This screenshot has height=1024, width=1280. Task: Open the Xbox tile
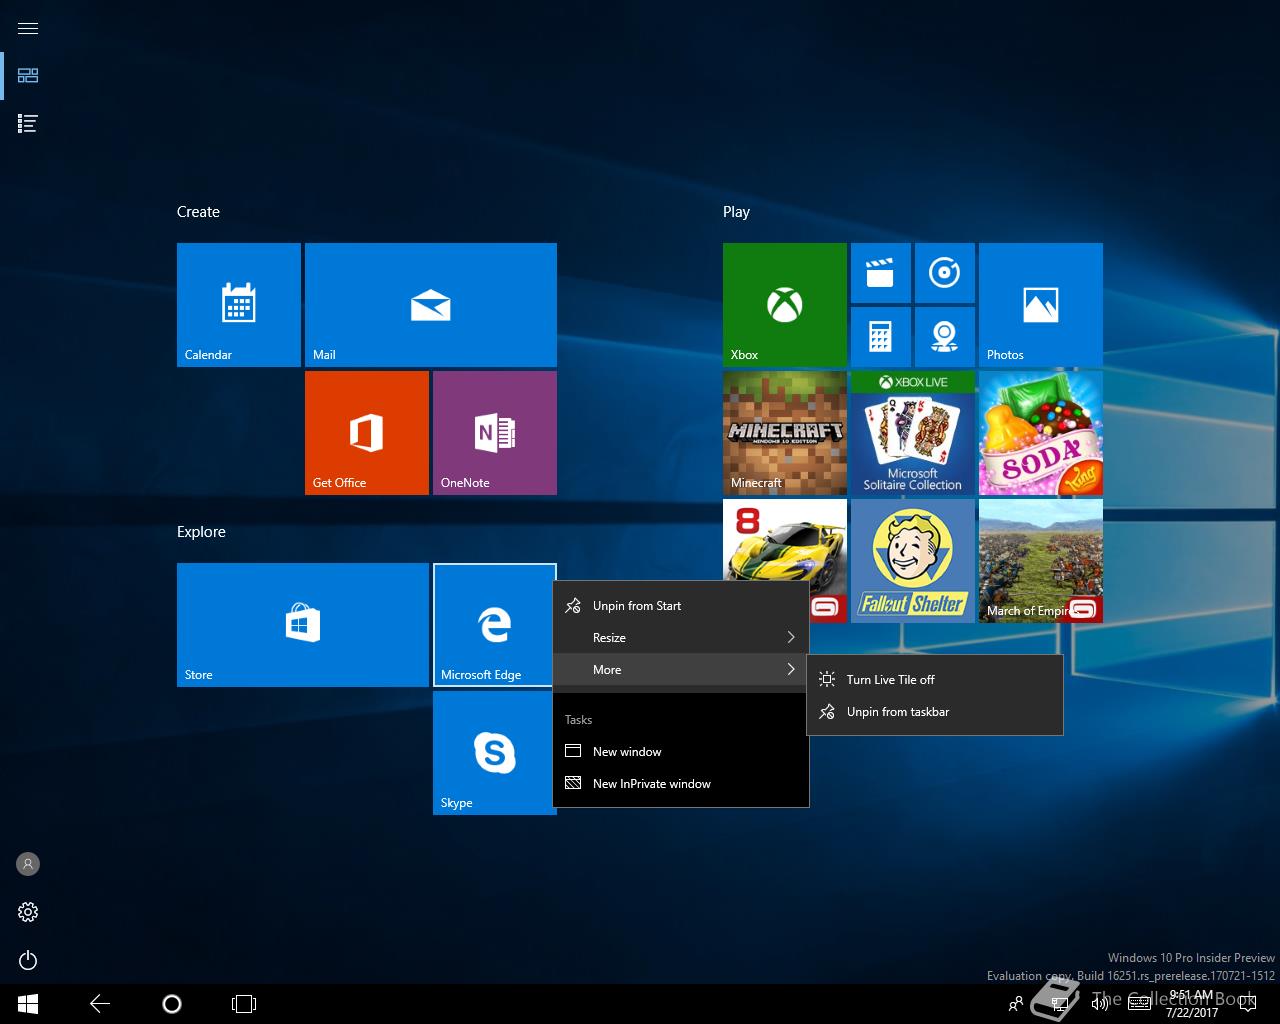[x=785, y=305]
